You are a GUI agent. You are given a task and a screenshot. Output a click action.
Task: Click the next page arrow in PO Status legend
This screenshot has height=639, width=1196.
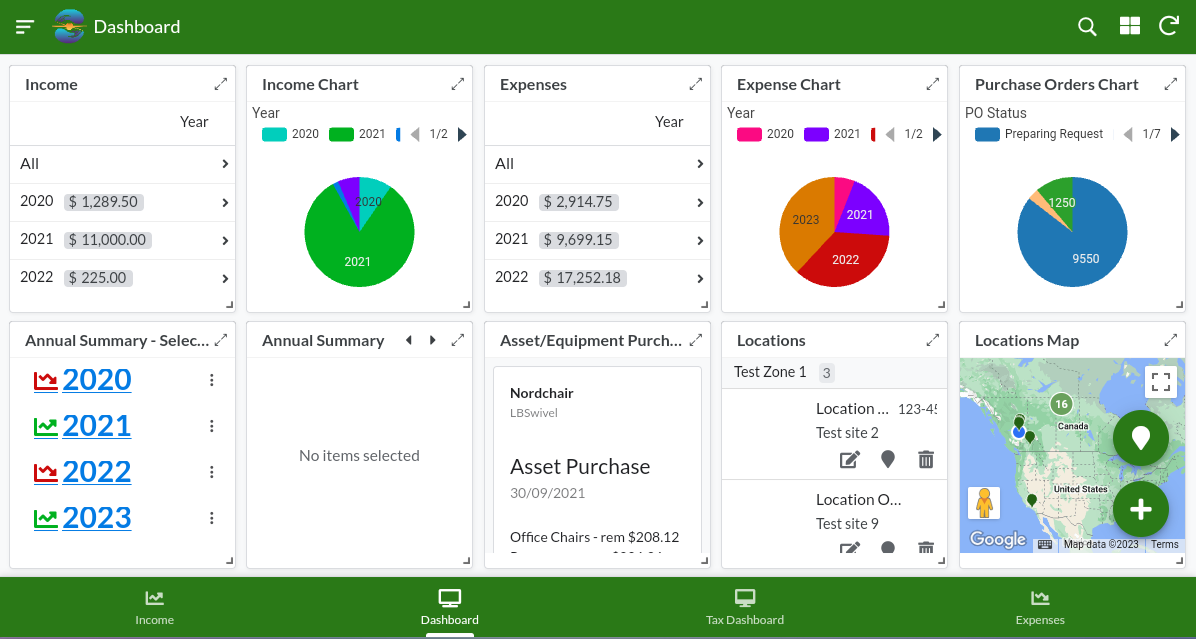(1176, 133)
